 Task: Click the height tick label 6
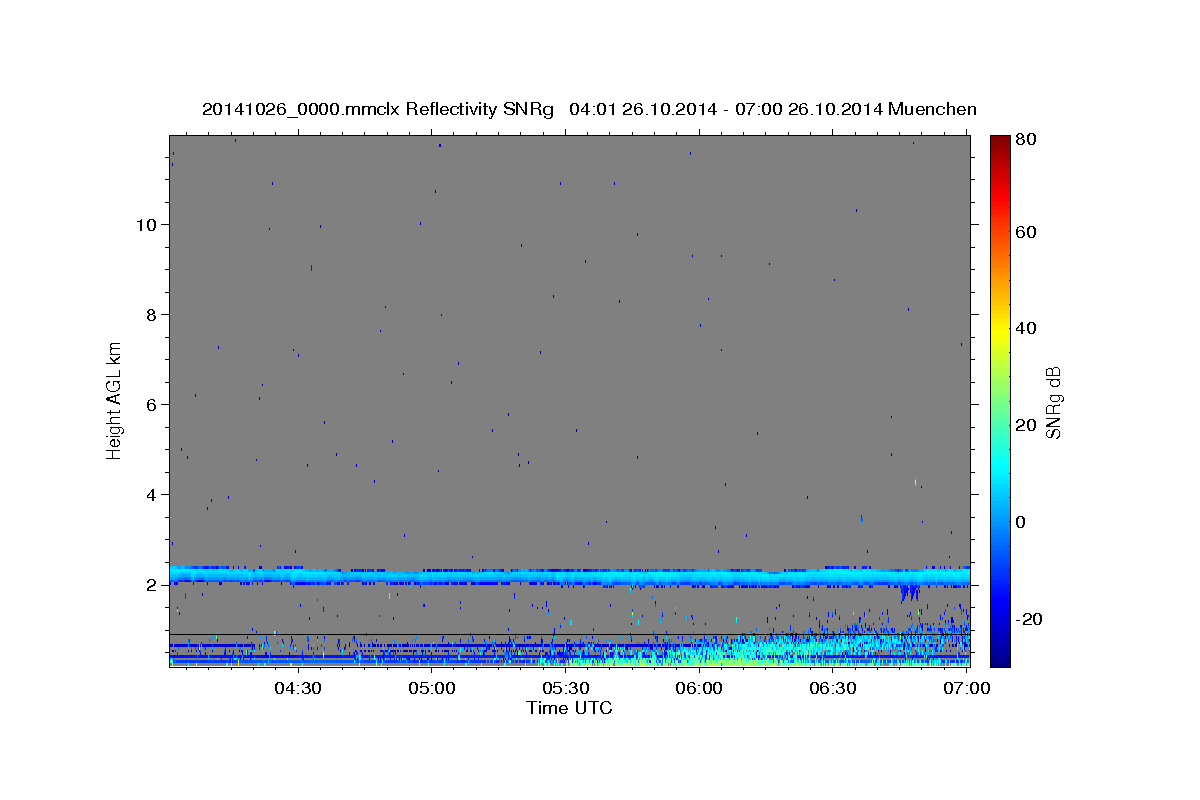154,405
